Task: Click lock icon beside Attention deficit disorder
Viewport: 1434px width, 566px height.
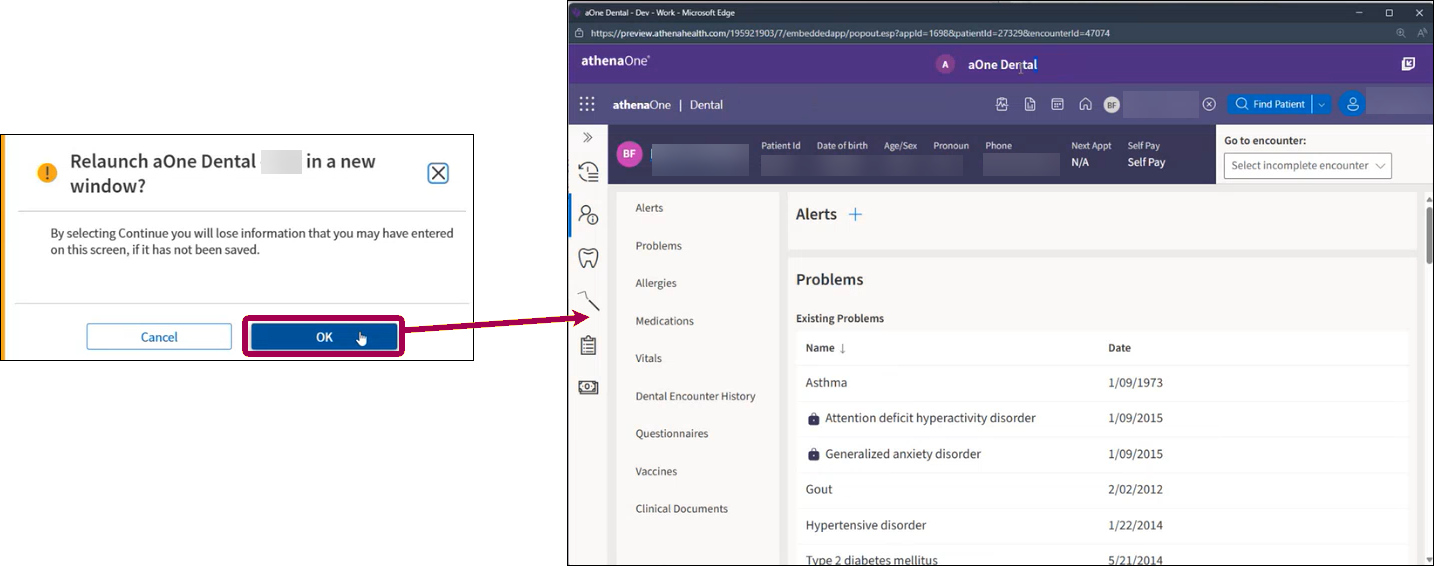Action: tap(813, 419)
